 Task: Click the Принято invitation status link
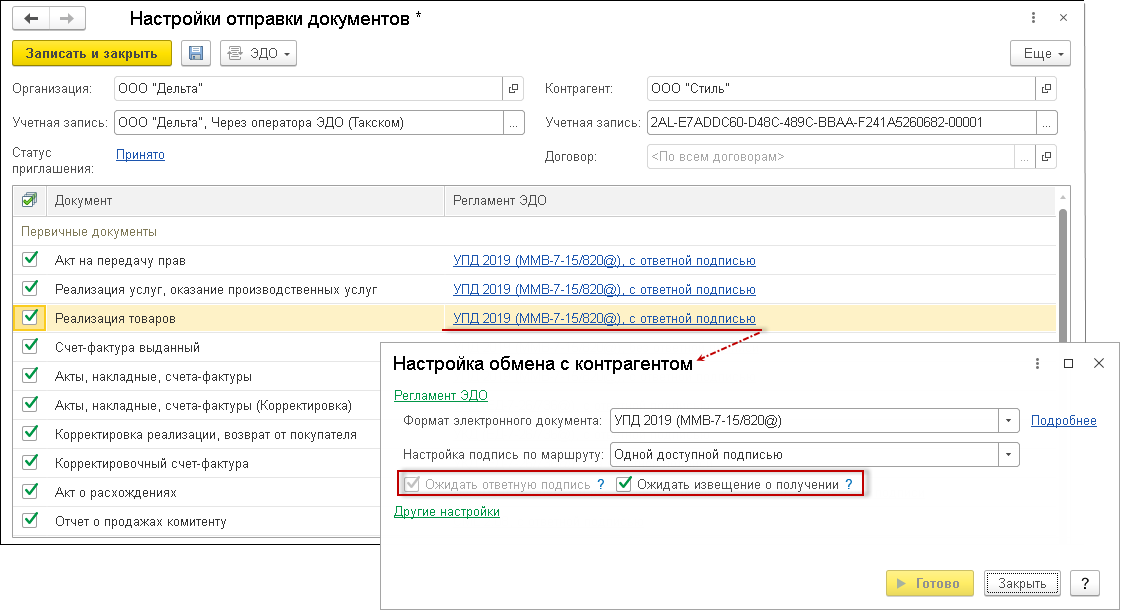(x=139, y=155)
